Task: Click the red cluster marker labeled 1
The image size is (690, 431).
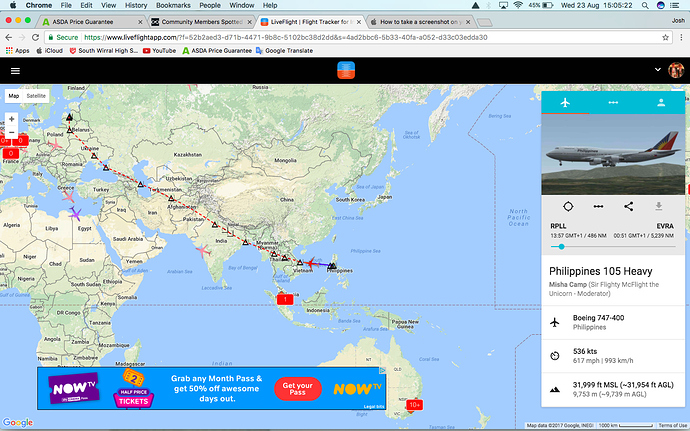Action: [x=285, y=299]
